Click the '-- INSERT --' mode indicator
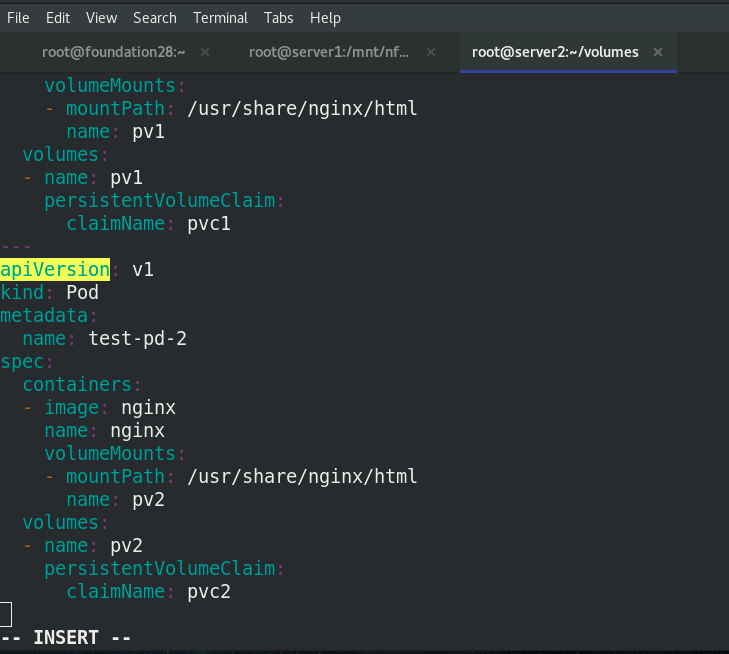The width and height of the screenshot is (729, 654). (66, 637)
